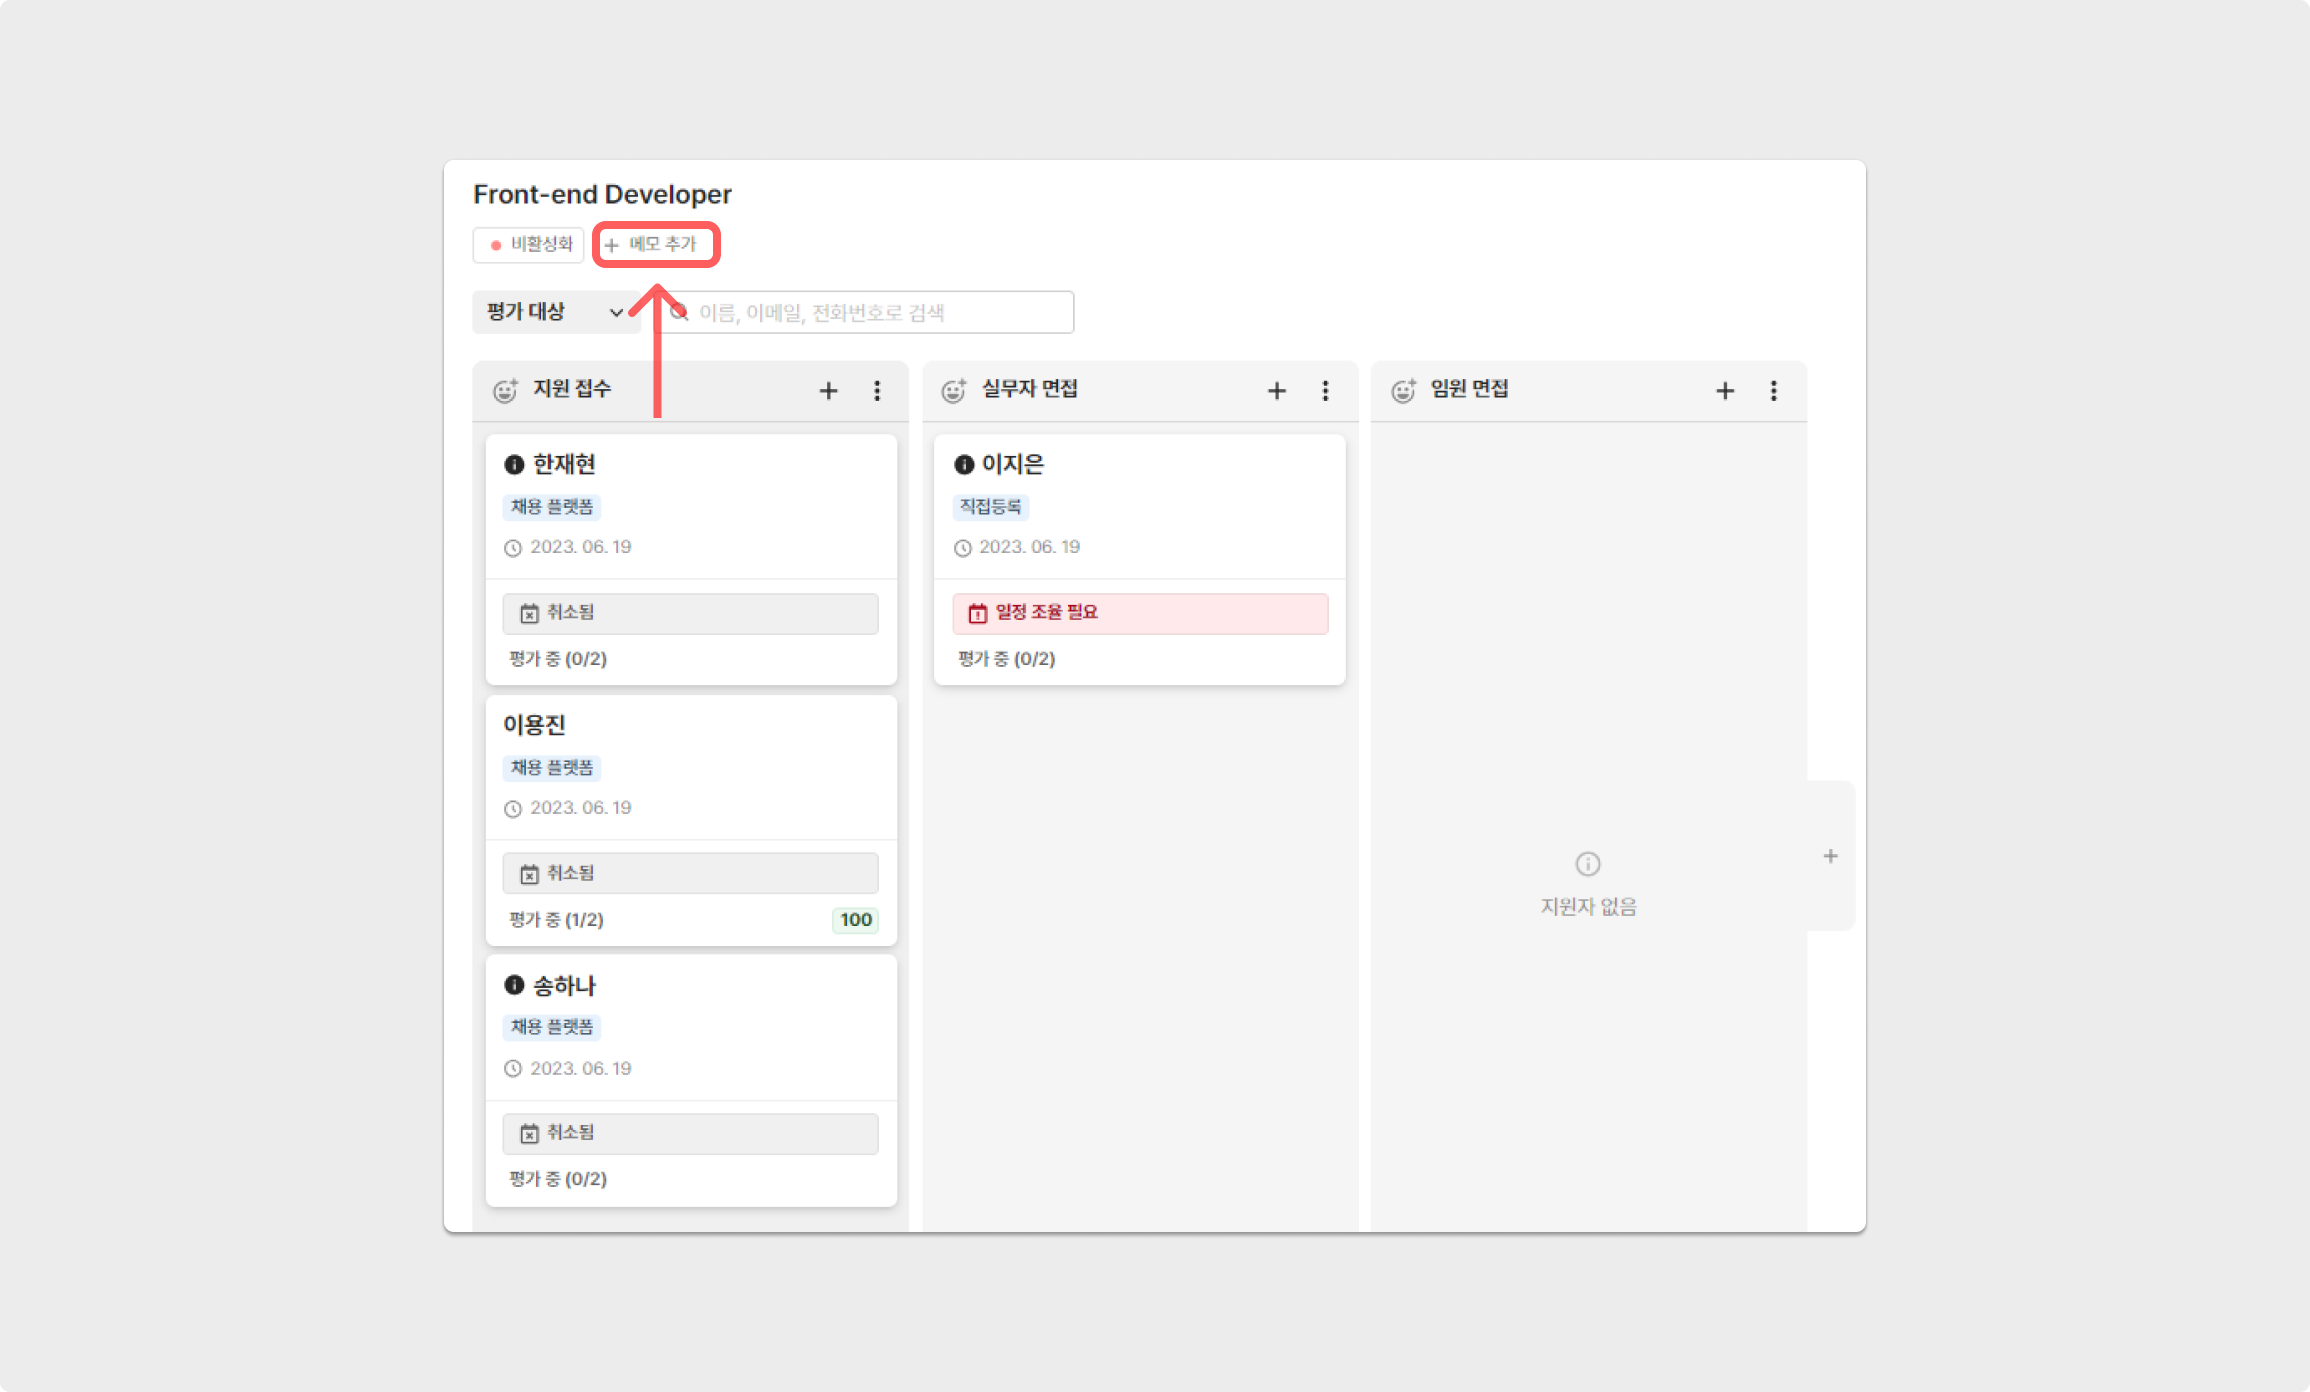The height and width of the screenshot is (1392, 2310).
Task: Click plus icon in 실무자 면접 column
Action: pos(1277,391)
